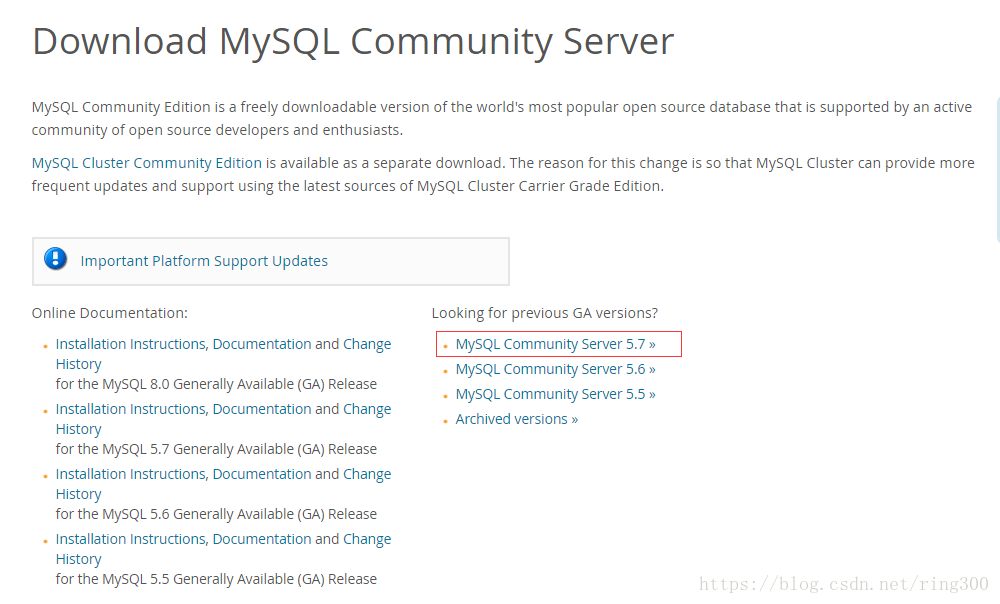This screenshot has width=1000, height=604.
Task: View Change History for MySQL 5.7
Action: pos(367,409)
